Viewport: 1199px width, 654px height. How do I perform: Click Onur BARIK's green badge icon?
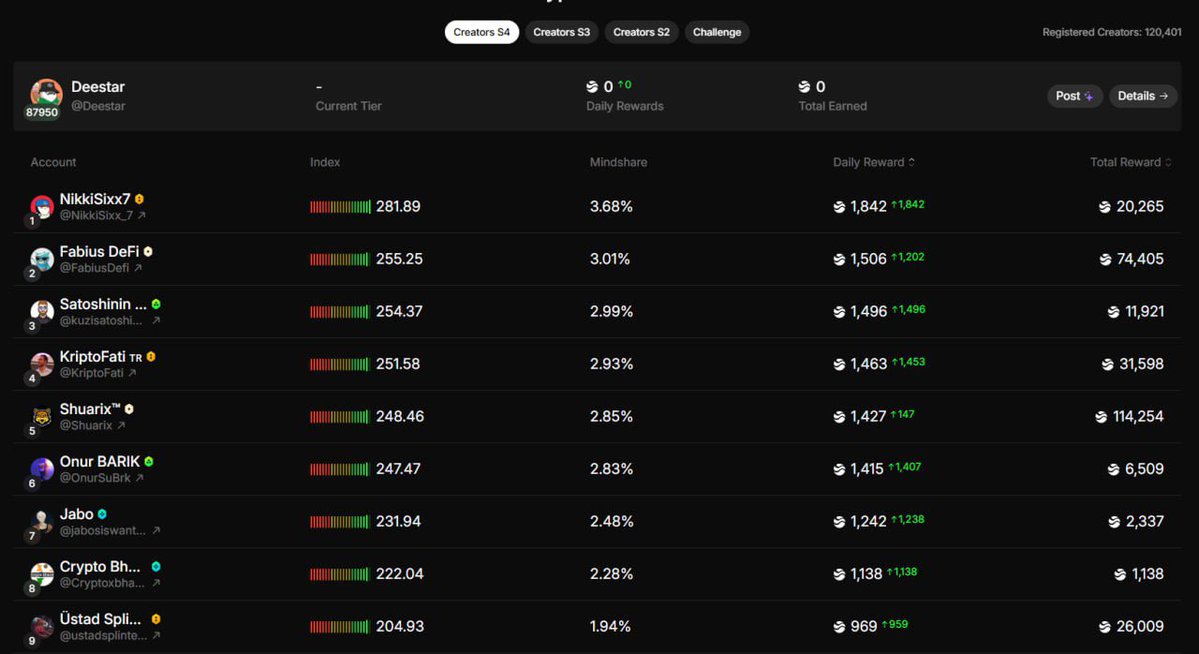click(148, 461)
